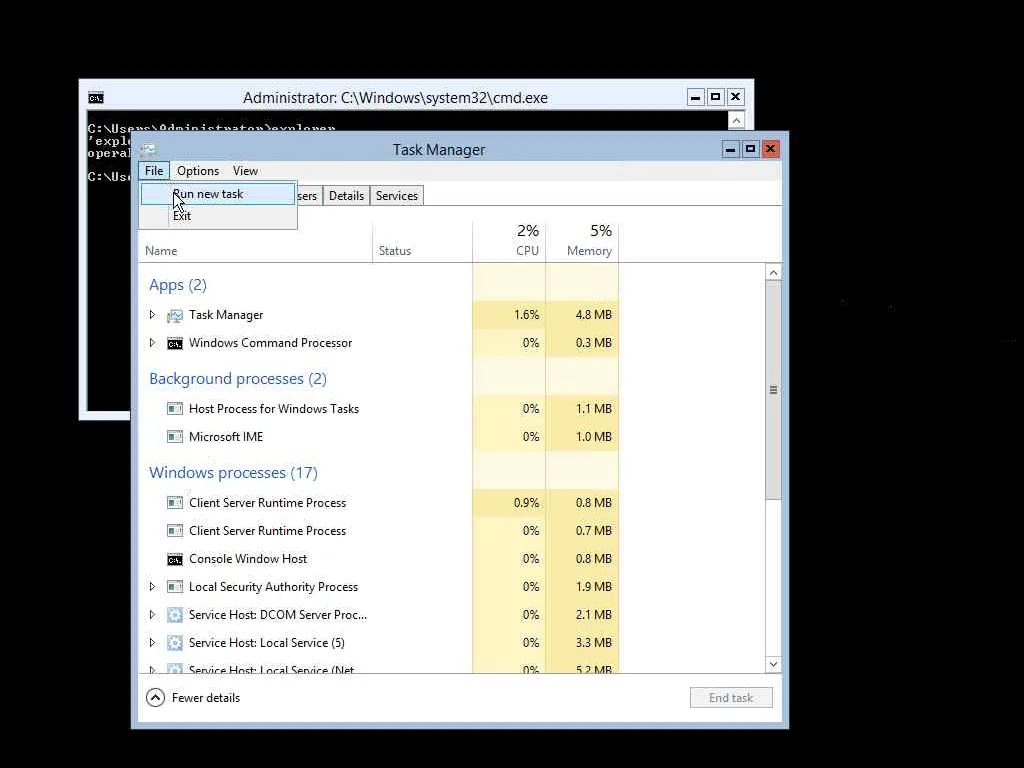Sort processes by the CPU column

click(x=509, y=242)
